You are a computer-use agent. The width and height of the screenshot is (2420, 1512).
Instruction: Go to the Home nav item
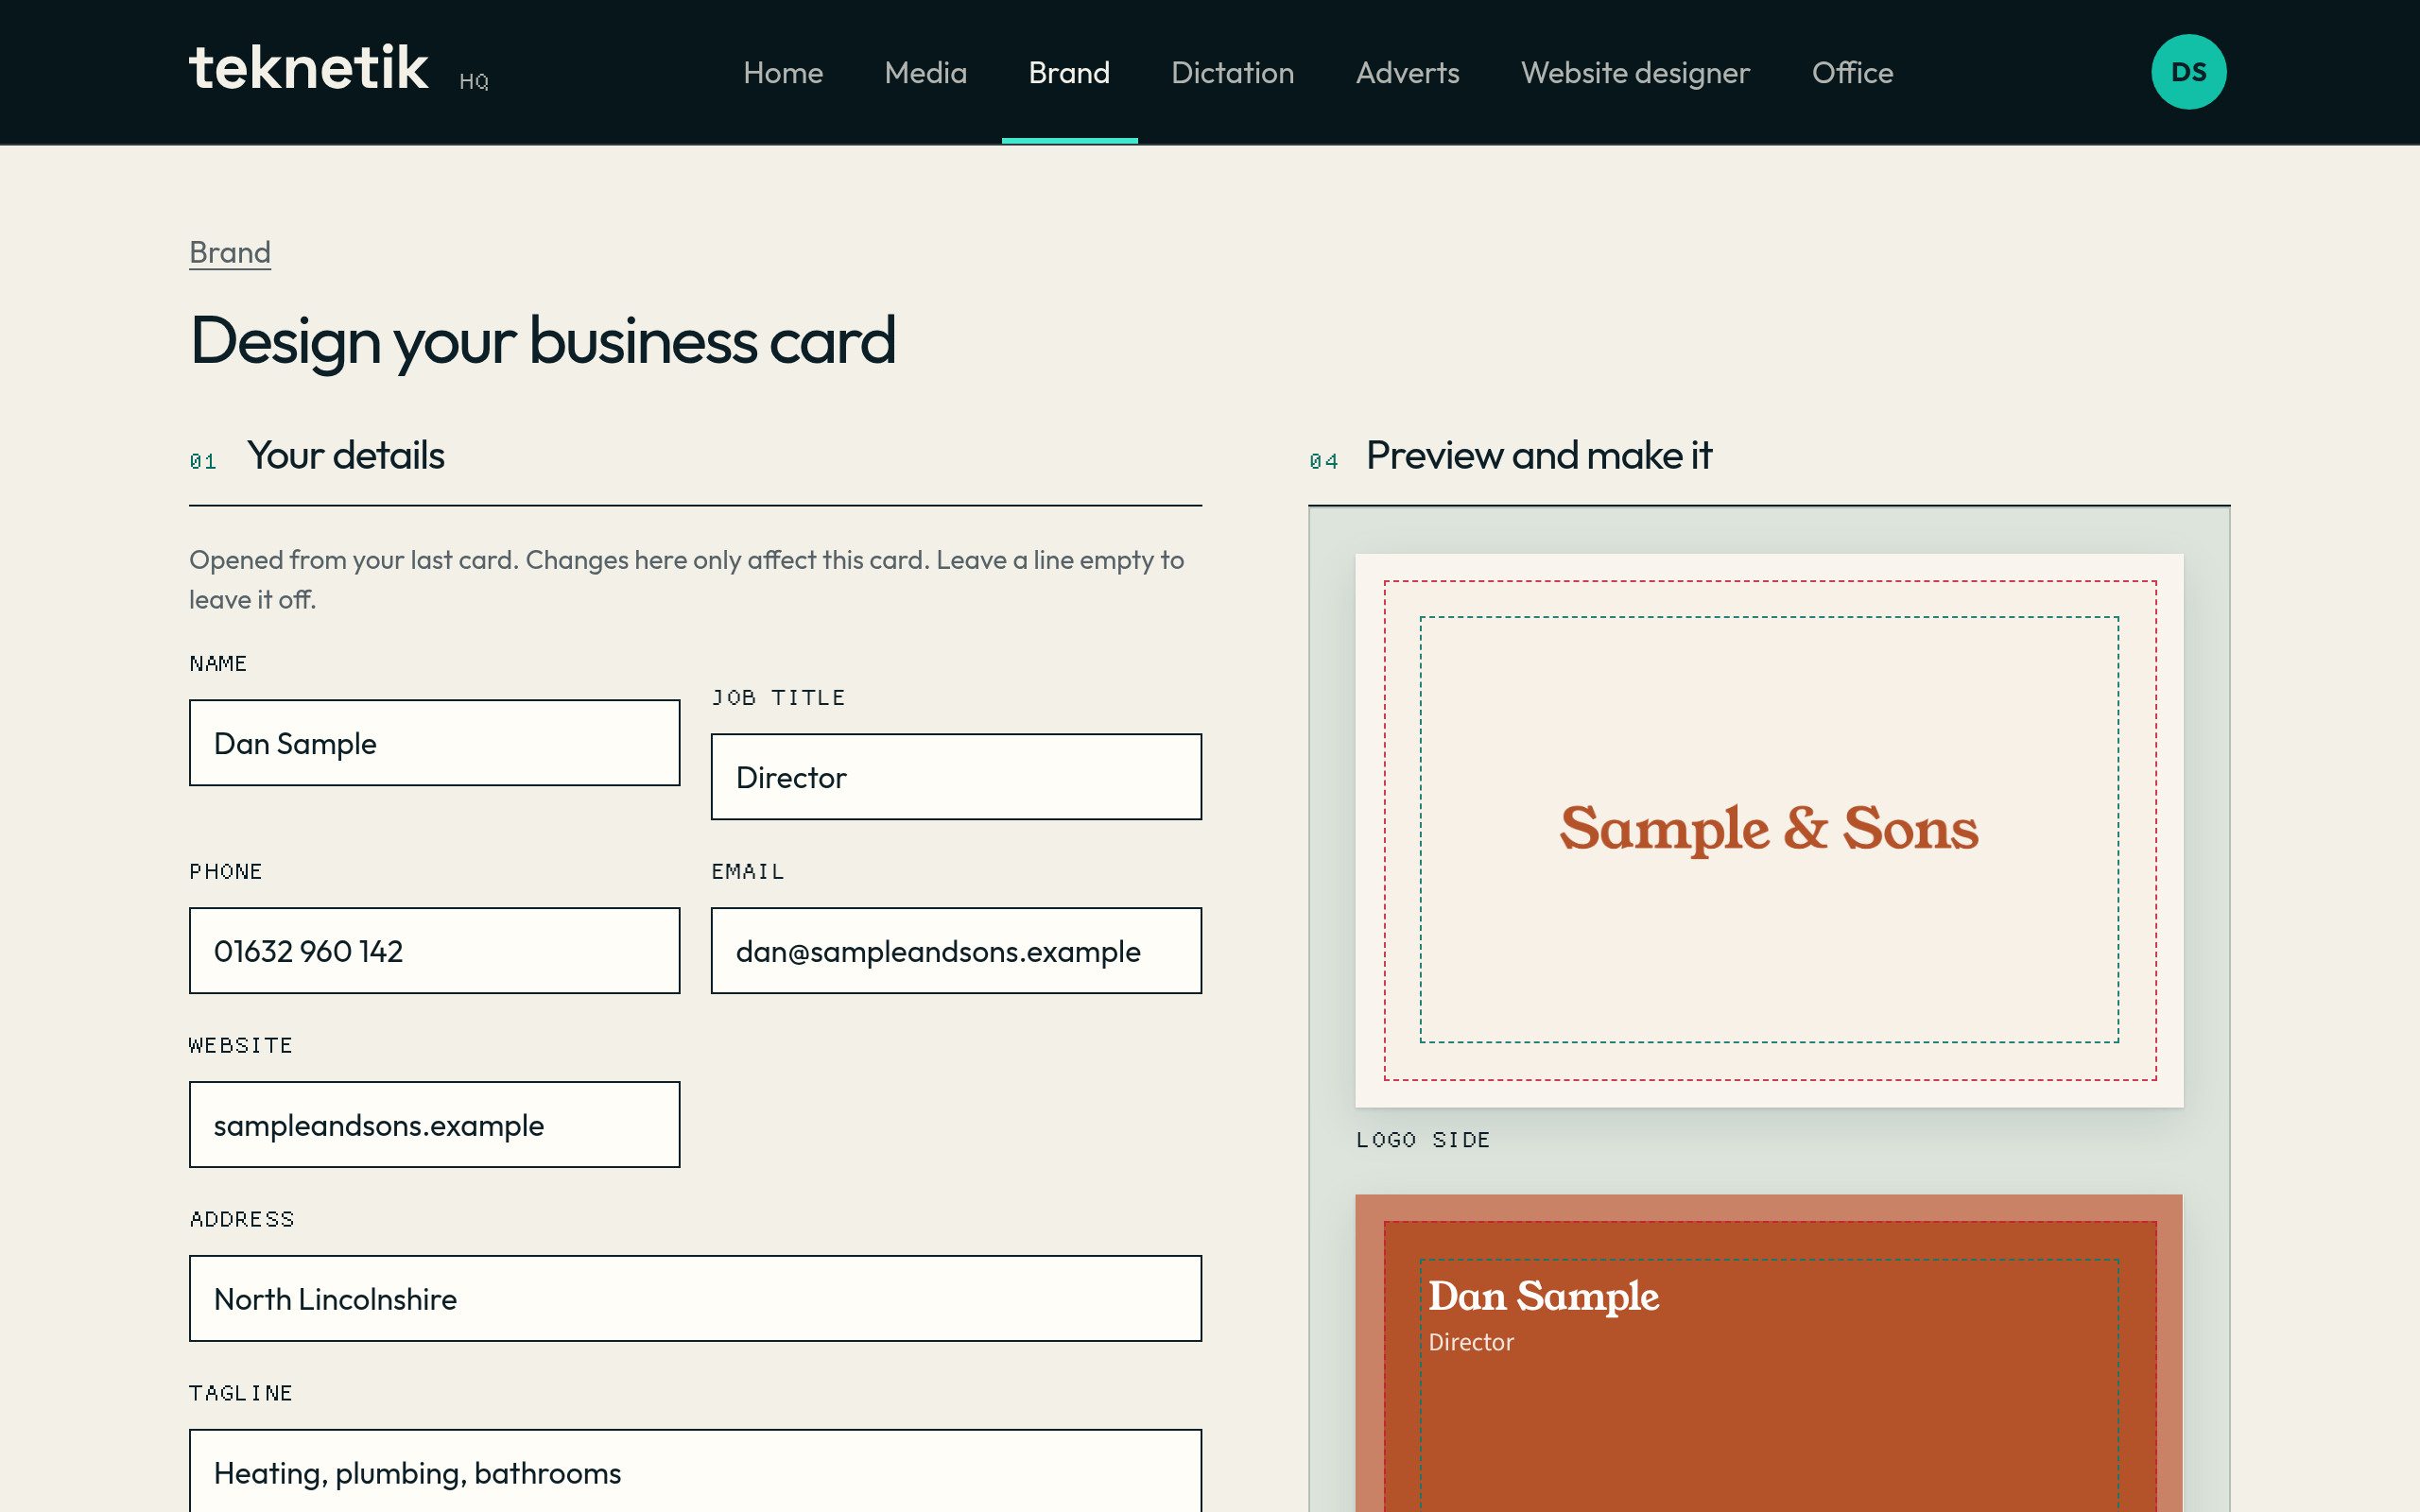783,72
